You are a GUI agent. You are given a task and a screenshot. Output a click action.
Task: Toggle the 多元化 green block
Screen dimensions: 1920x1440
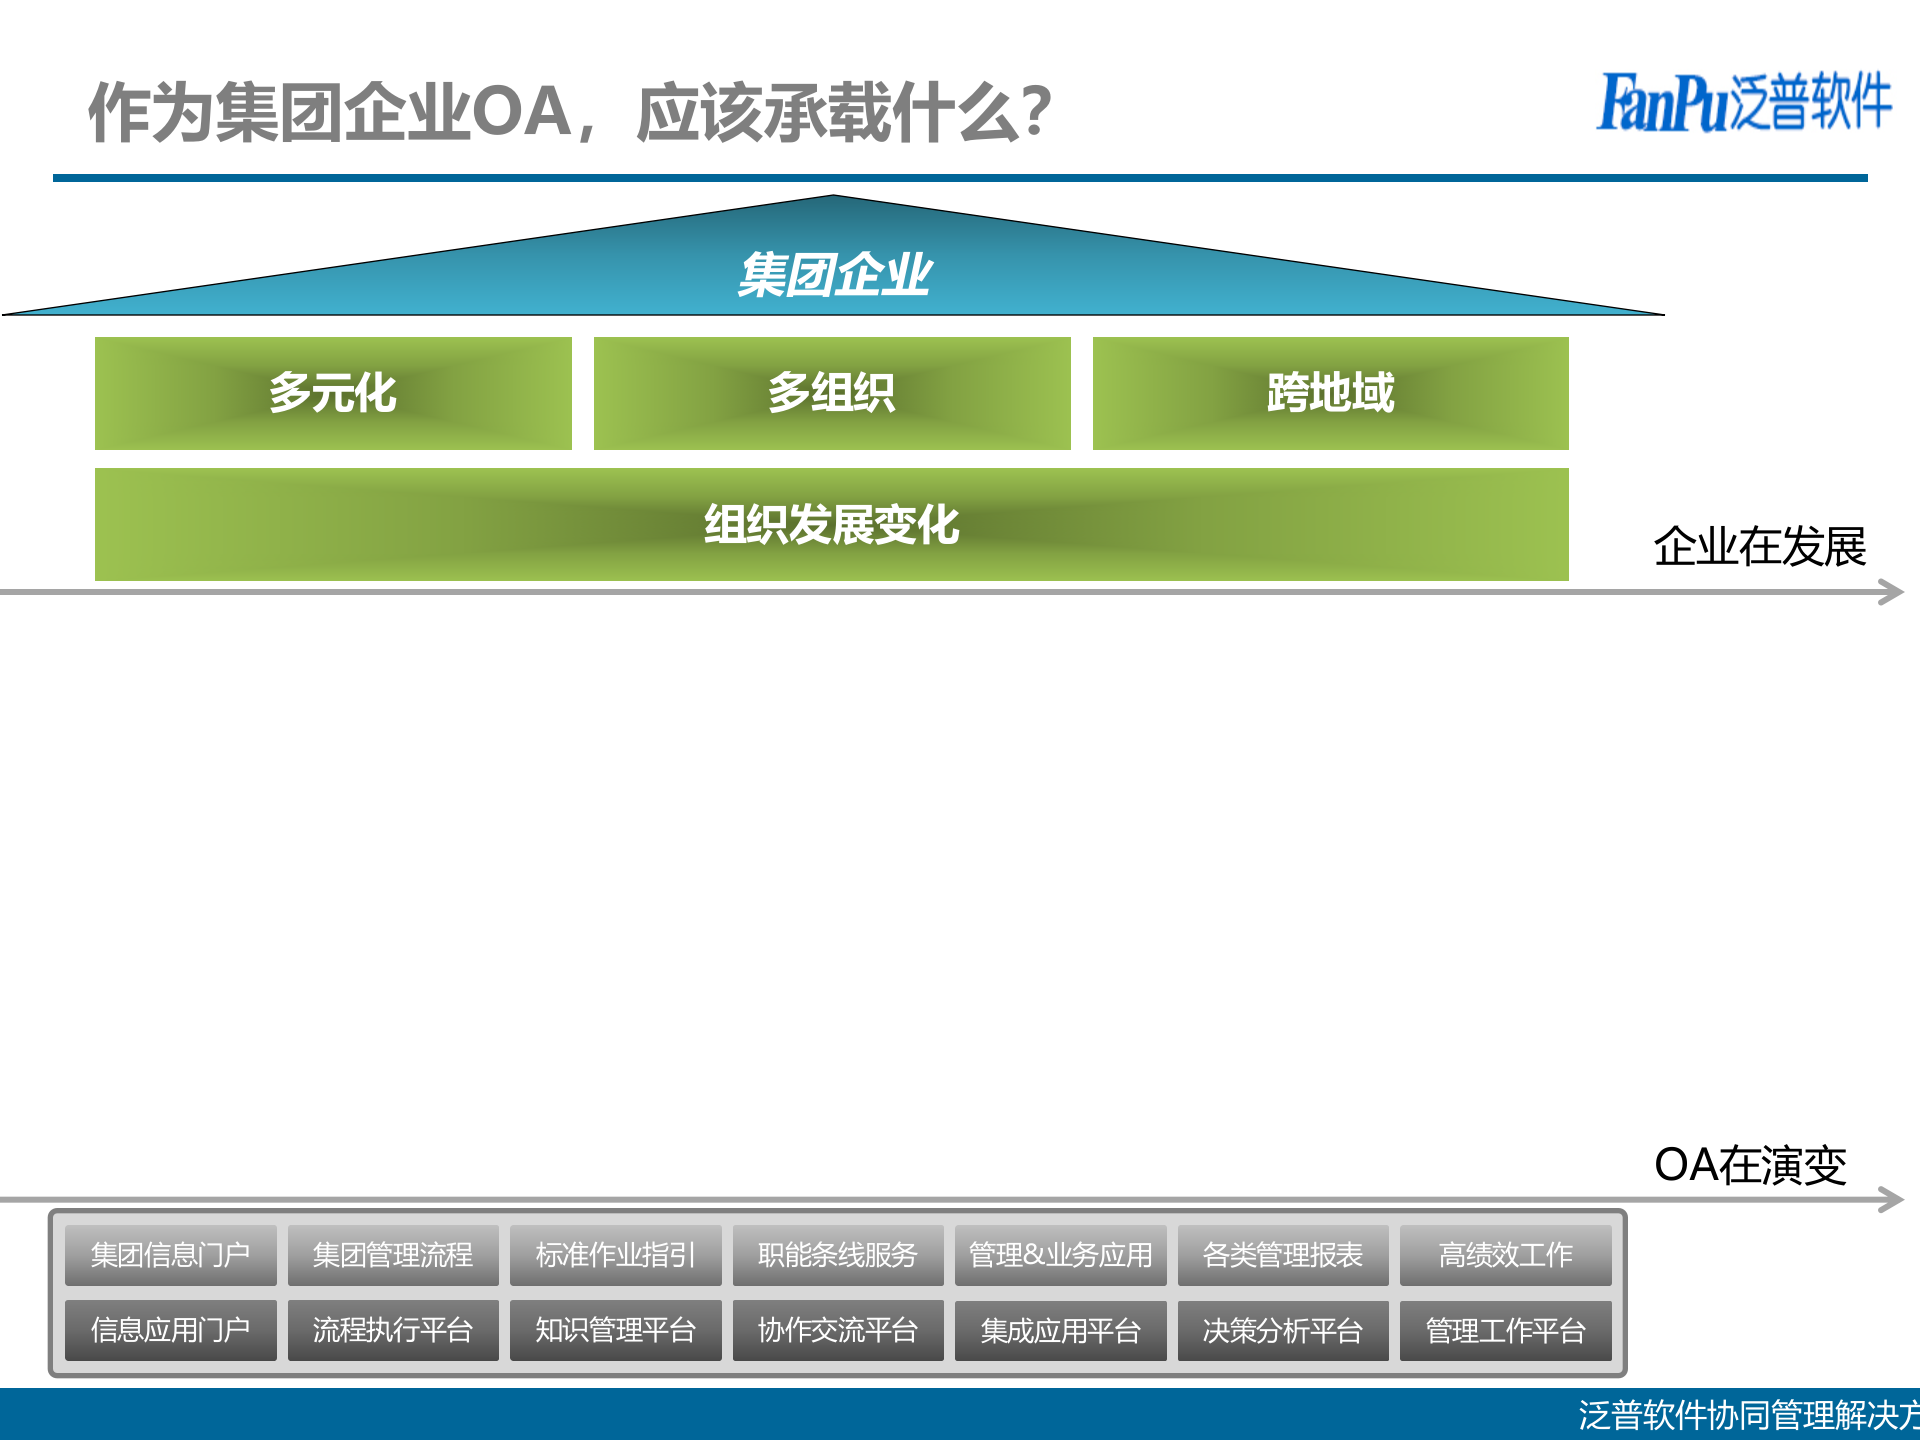coord(333,393)
